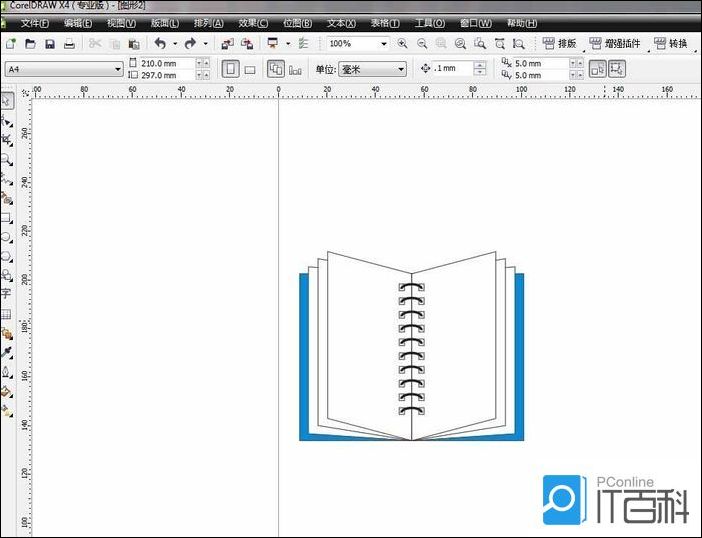702x538 pixels.
Task: Click the Zoom Out magnifier
Action: (x=422, y=43)
